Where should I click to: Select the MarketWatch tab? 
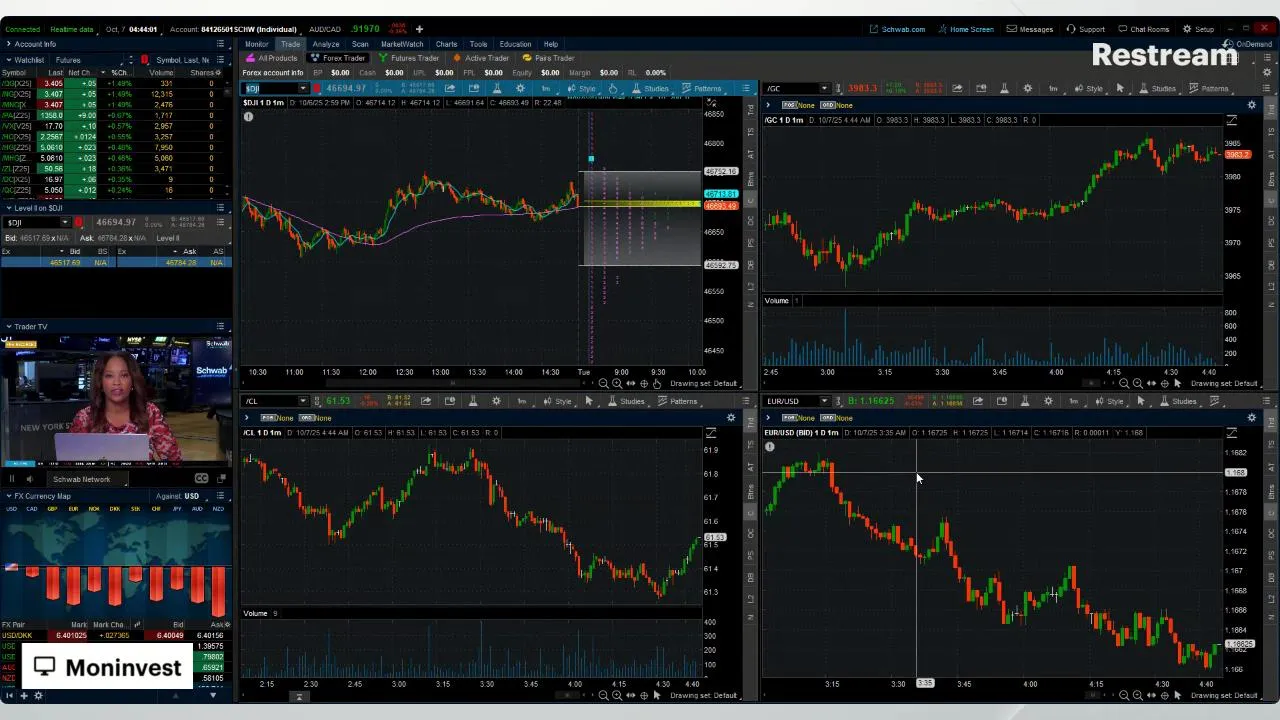click(x=402, y=44)
